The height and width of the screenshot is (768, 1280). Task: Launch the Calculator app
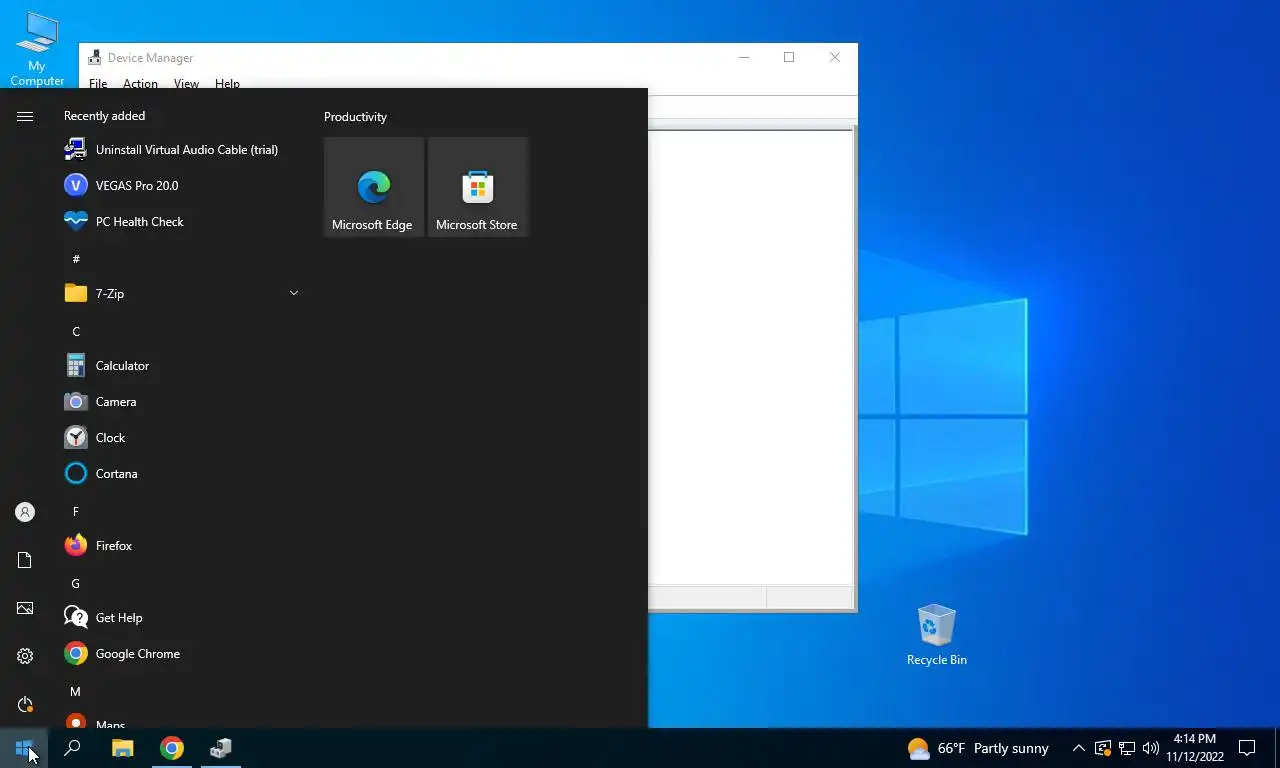[x=180, y=366]
